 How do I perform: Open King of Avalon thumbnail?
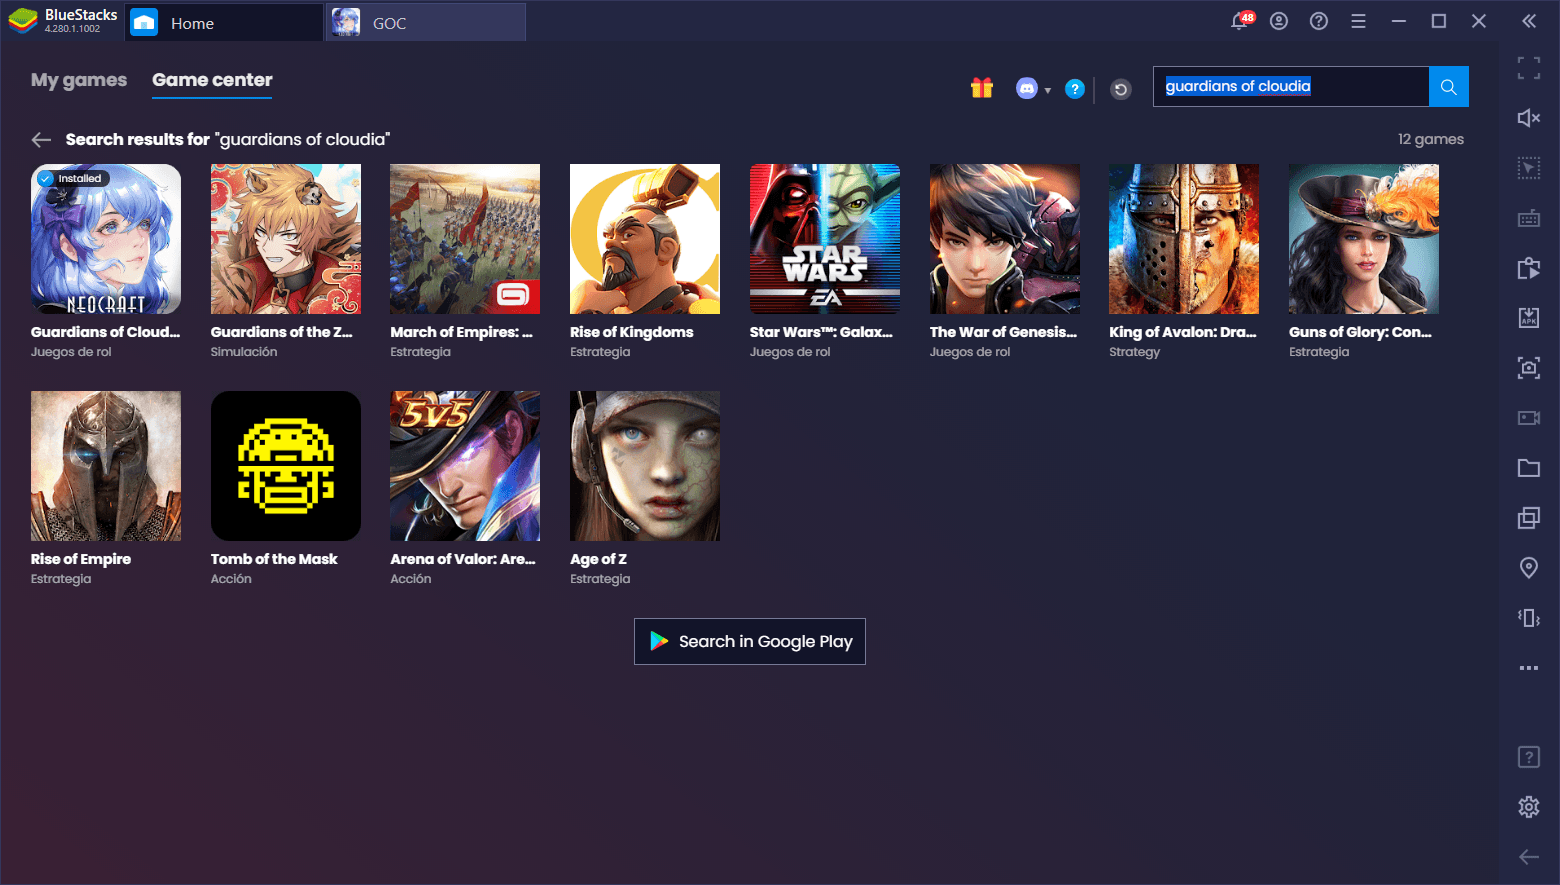1184,239
